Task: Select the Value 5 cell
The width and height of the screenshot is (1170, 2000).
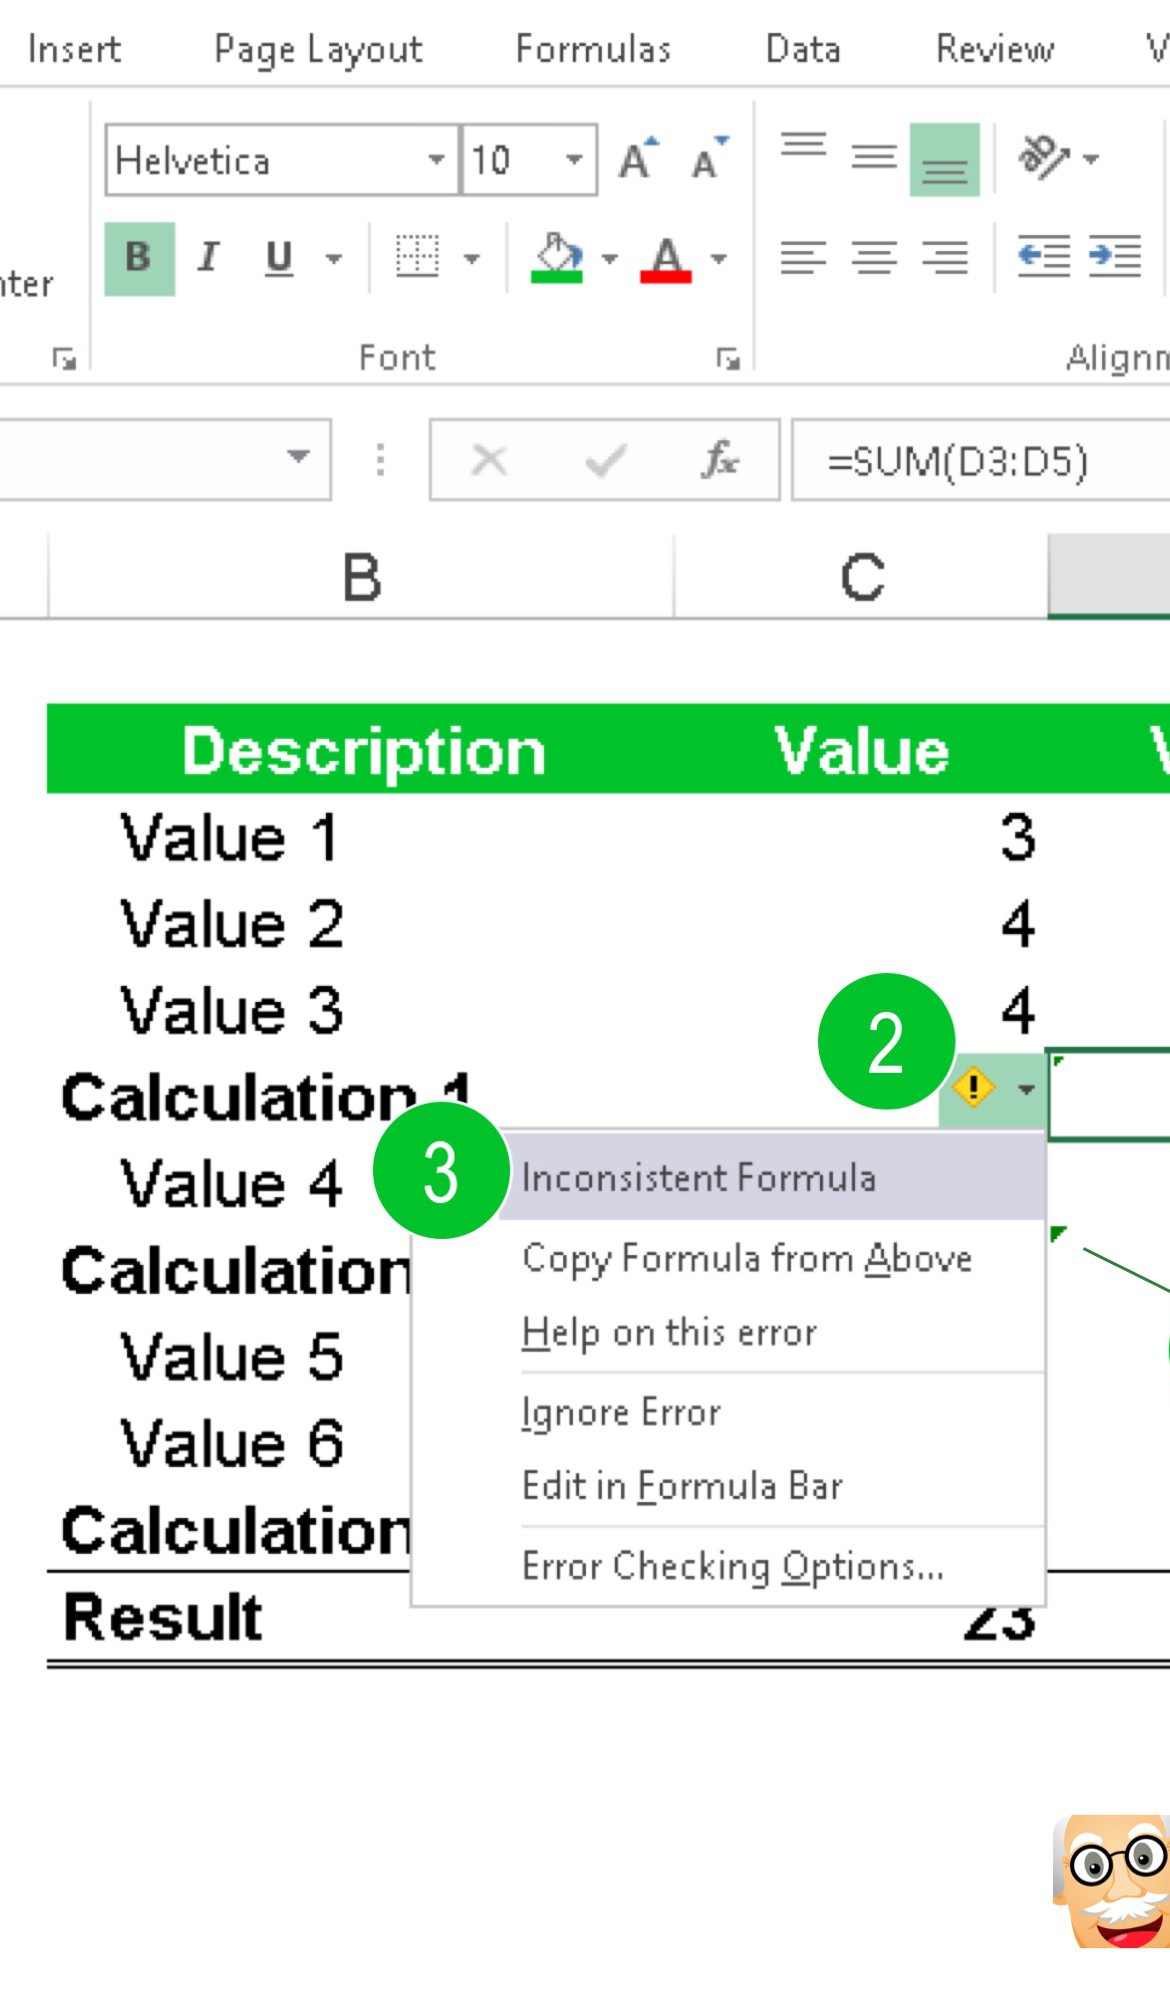Action: pyautogui.click(x=231, y=1357)
